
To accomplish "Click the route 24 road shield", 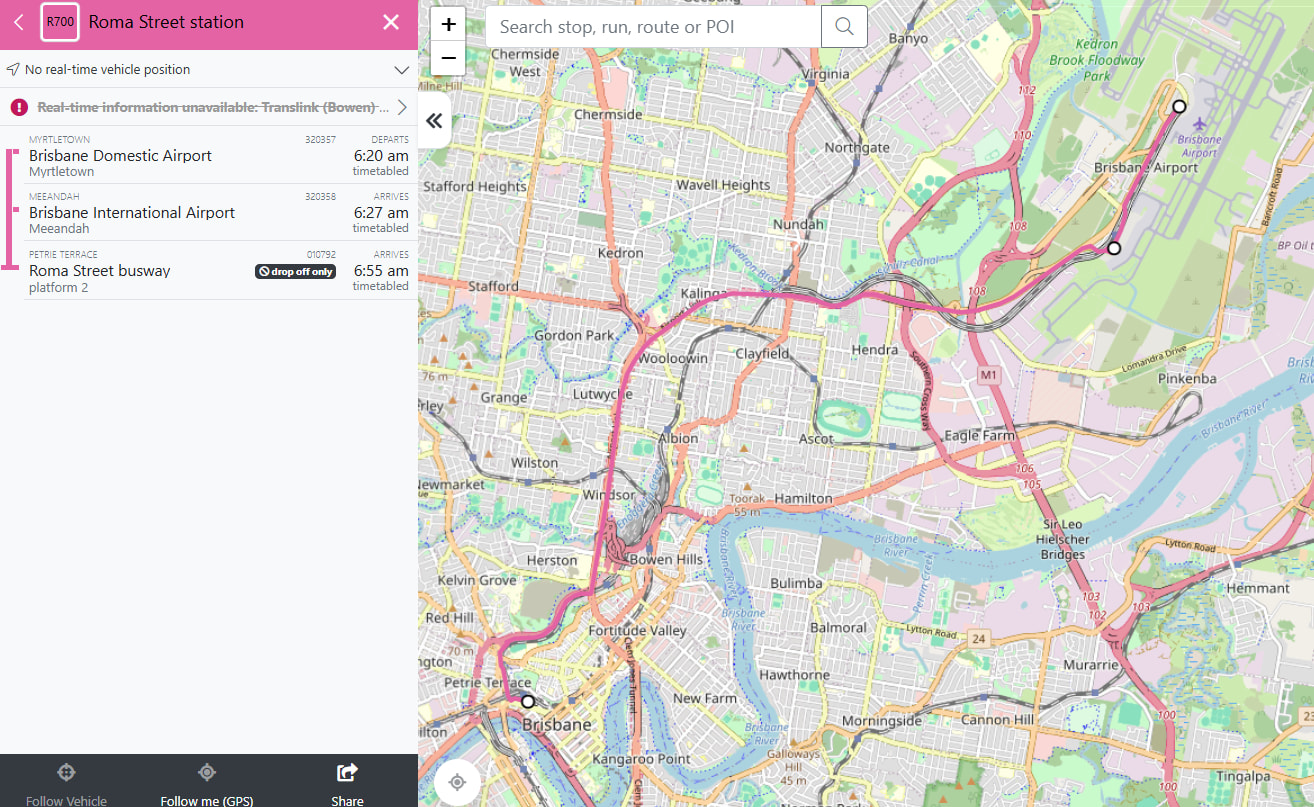I will 979,639.
